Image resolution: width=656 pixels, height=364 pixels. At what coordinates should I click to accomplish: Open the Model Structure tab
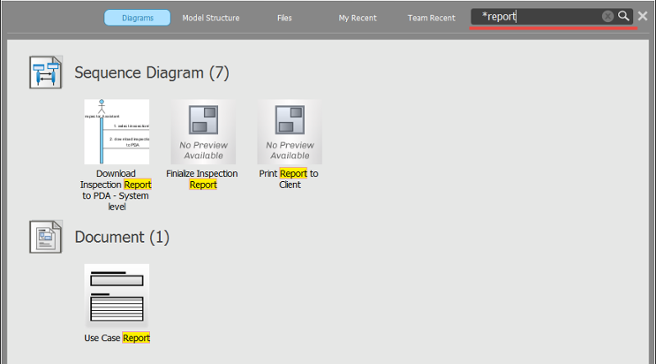click(211, 18)
